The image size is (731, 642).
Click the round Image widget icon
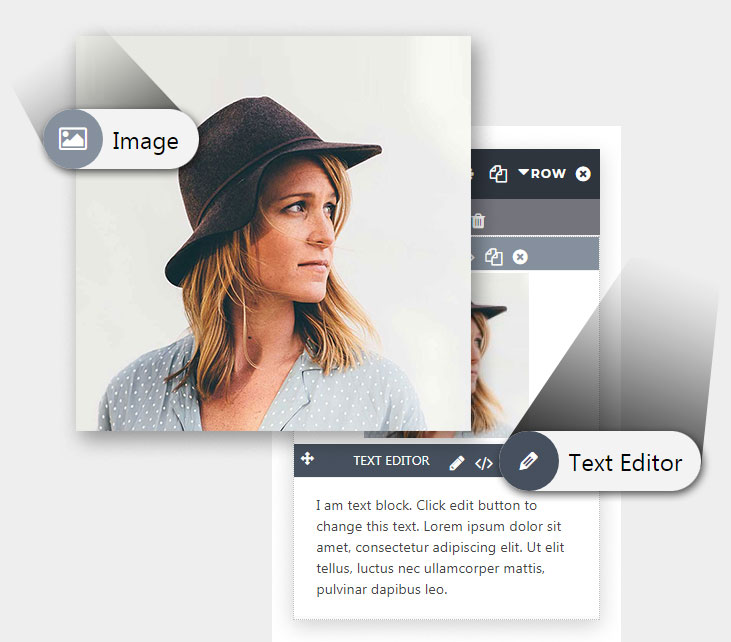tap(72, 139)
